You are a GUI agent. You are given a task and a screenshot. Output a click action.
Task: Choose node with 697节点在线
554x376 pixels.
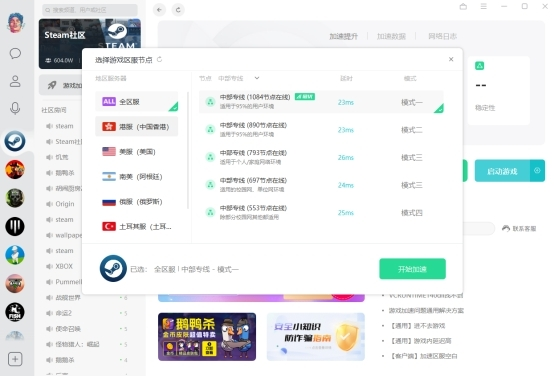point(321,185)
